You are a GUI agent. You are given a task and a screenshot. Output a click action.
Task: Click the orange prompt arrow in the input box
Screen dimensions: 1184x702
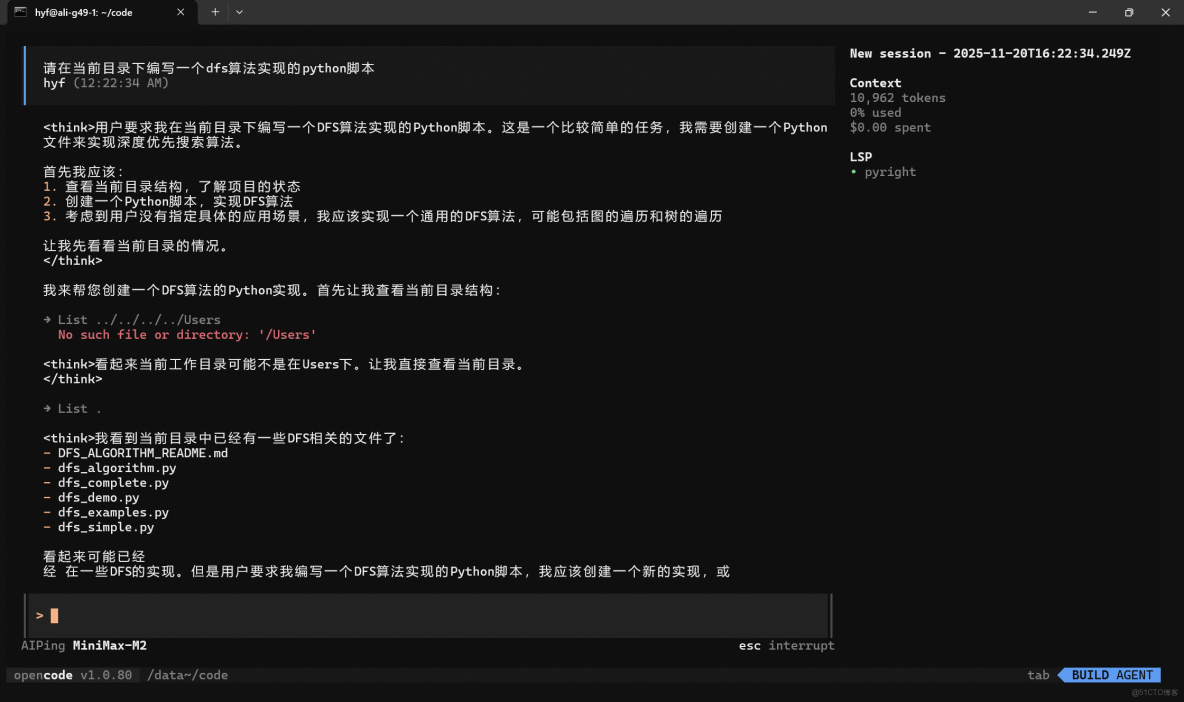click(39, 615)
